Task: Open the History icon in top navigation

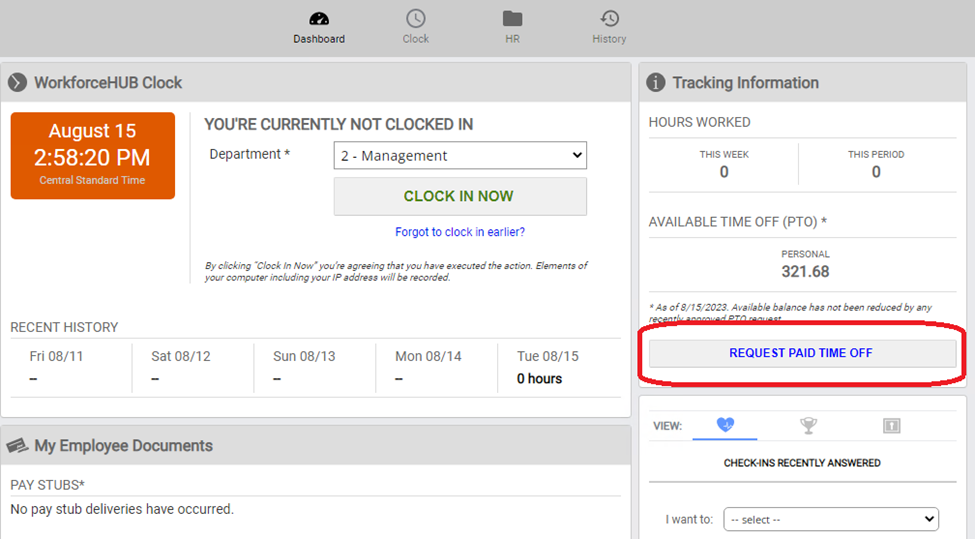Action: coord(609,19)
